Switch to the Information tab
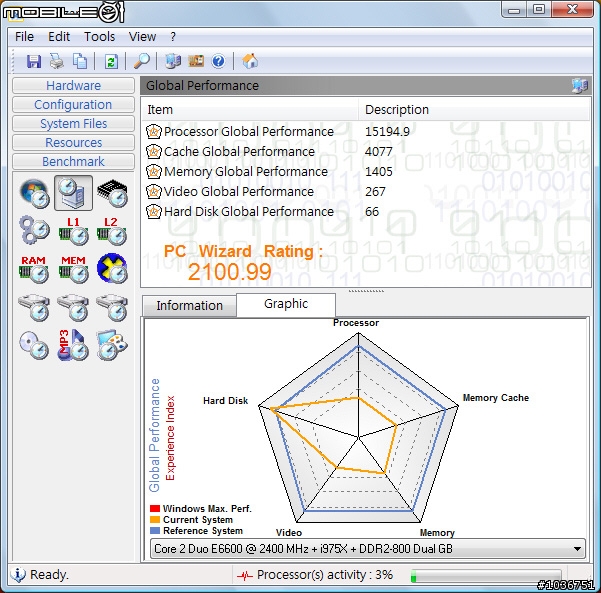Image resolution: width=601 pixels, height=593 pixels. point(189,306)
